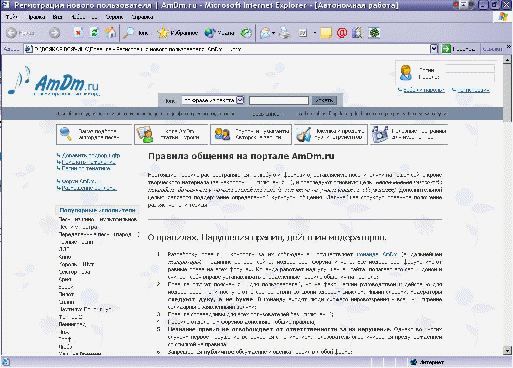Open History with the clock icon
Screen dimensions: 513x368
tap(246, 33)
